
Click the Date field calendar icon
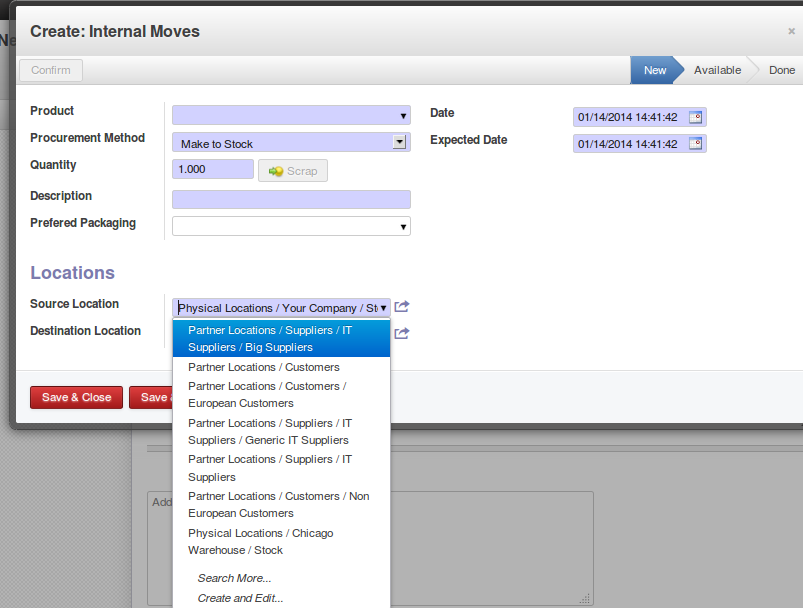point(696,117)
